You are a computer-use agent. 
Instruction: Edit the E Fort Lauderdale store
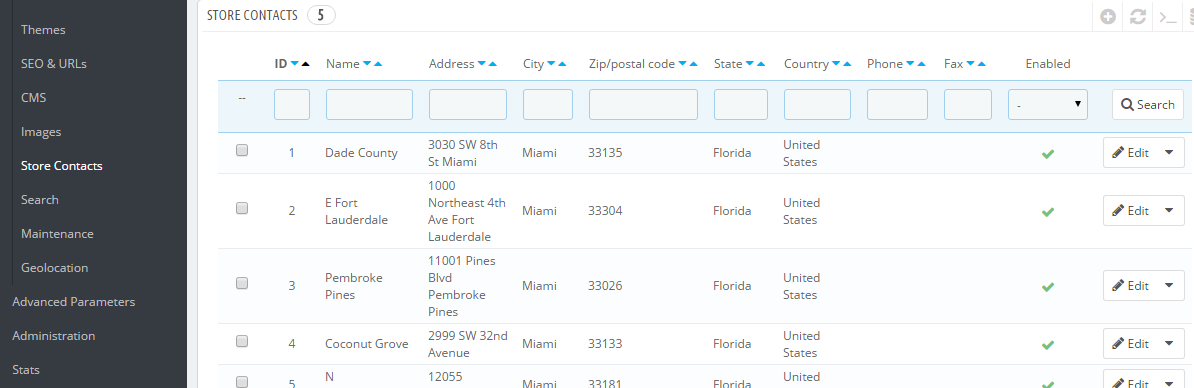[1131, 211]
